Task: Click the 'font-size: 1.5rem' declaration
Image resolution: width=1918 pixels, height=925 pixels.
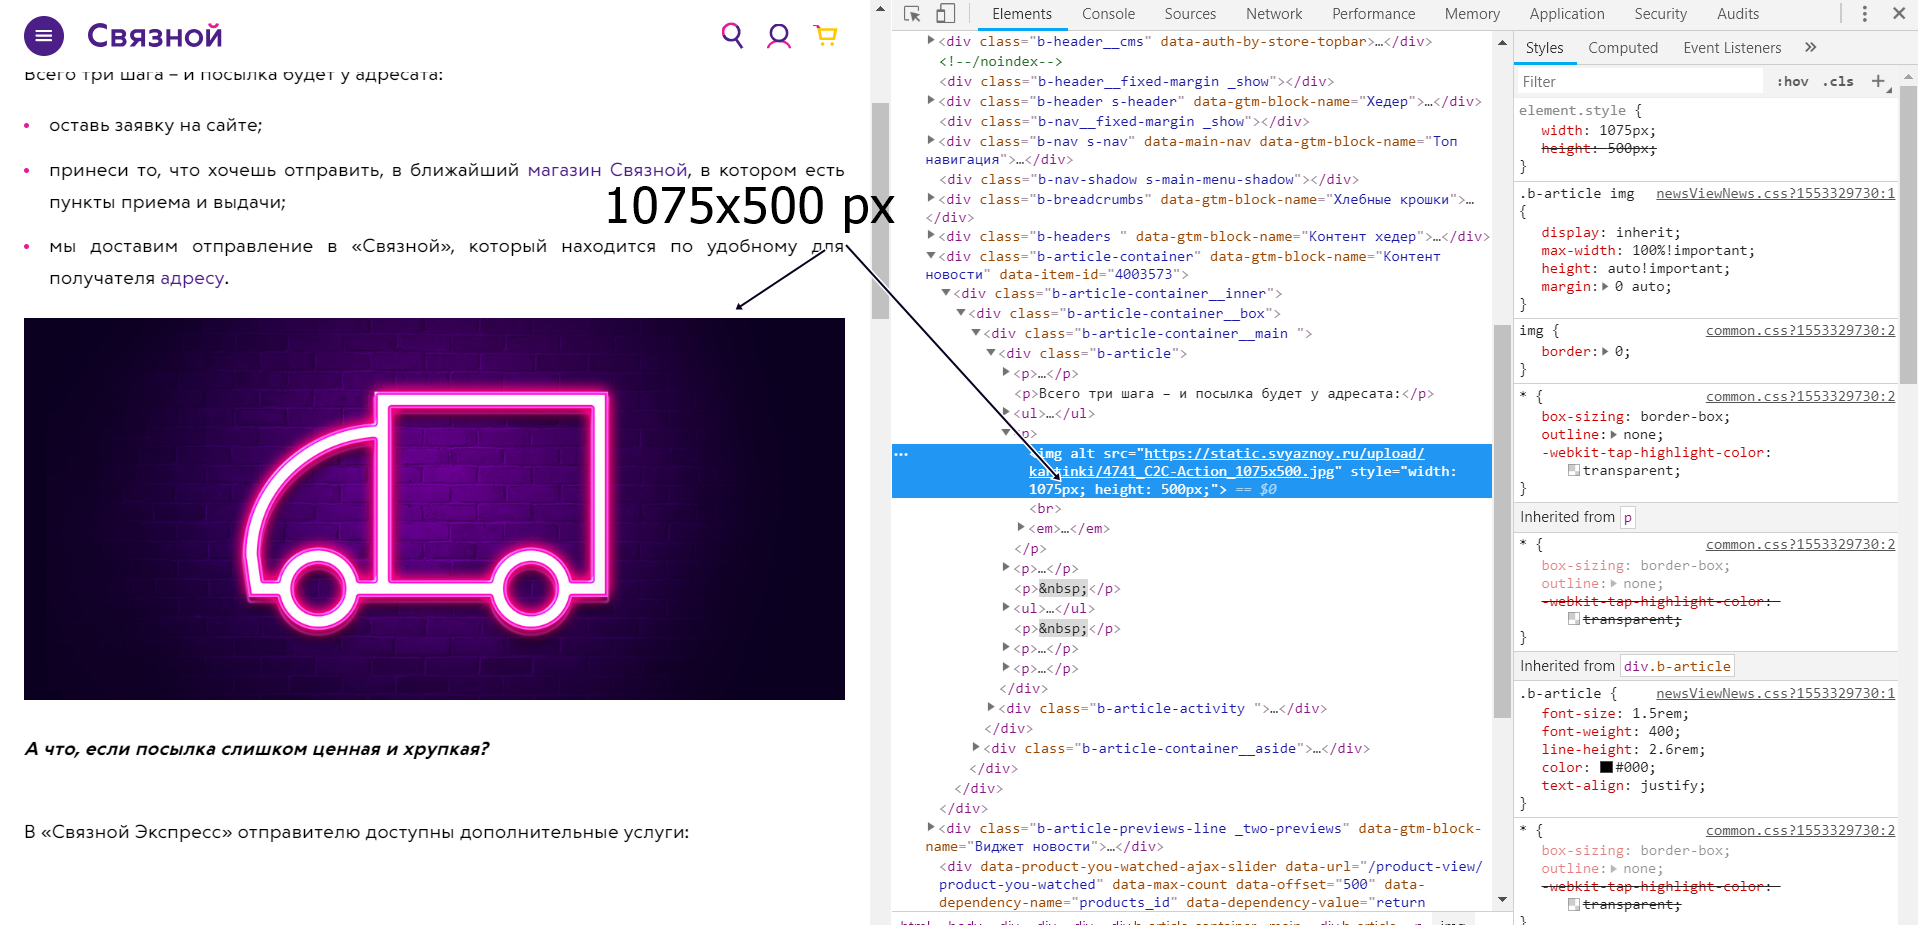Action: coord(1615,713)
